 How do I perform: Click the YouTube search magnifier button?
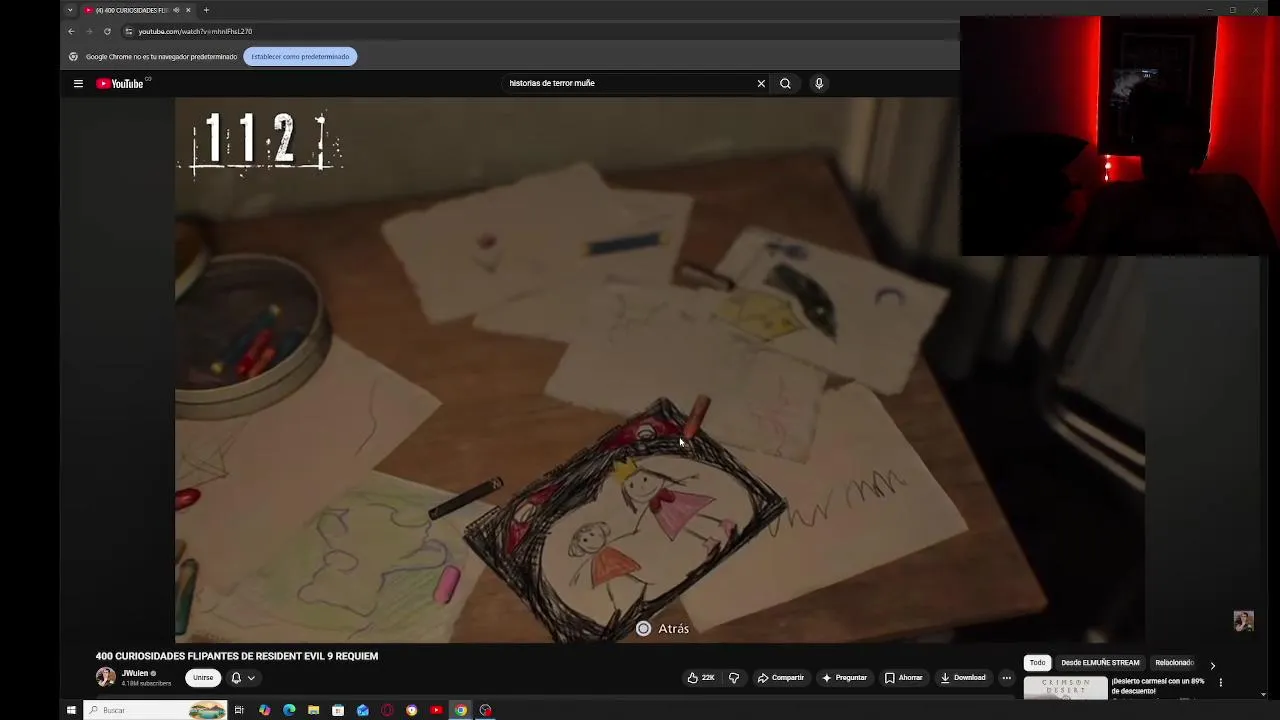[785, 84]
